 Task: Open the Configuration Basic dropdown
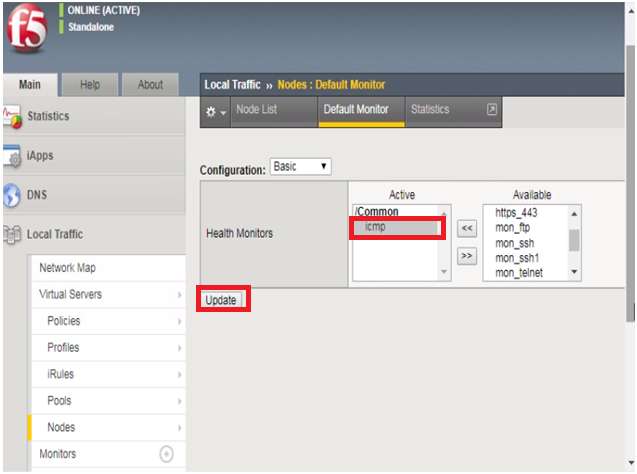click(x=300, y=167)
